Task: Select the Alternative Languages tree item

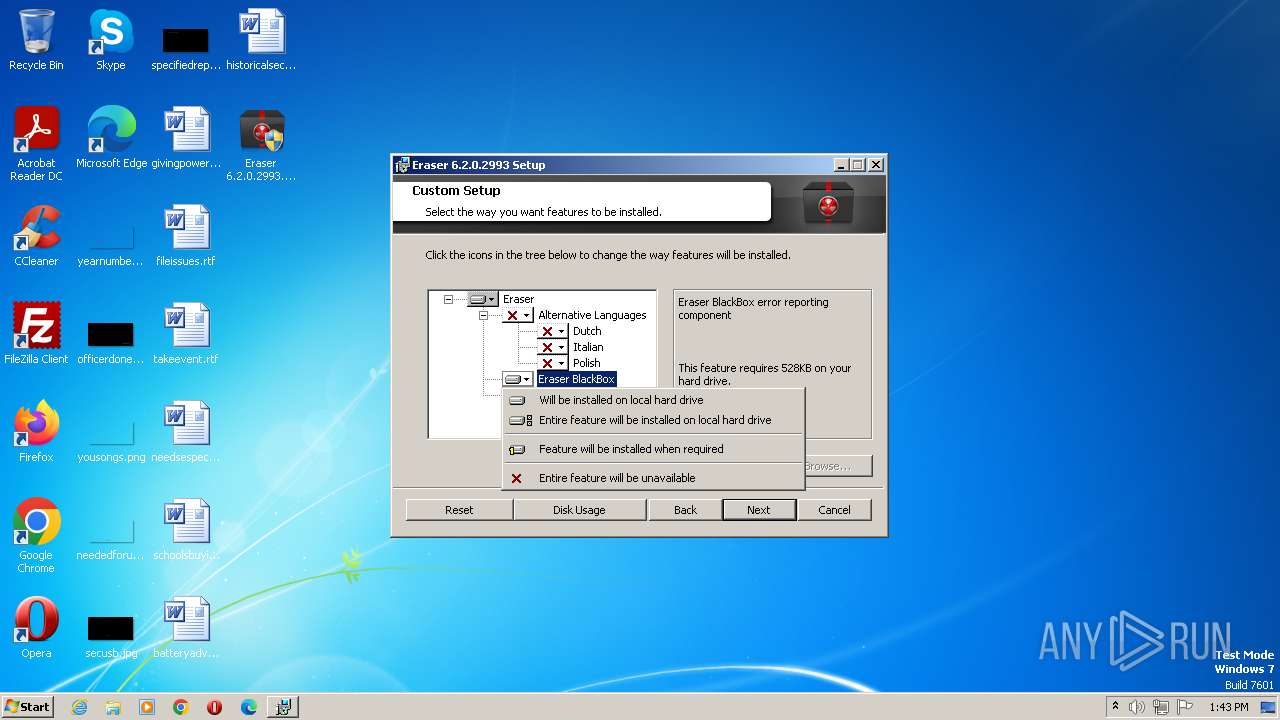Action: [592, 315]
